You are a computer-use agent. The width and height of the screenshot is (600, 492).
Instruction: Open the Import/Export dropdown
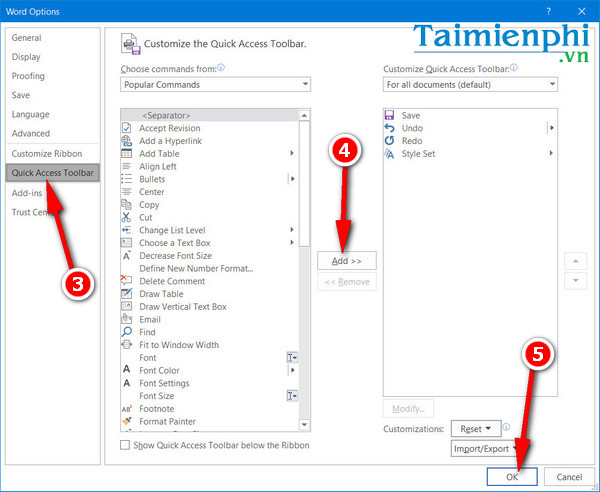485,448
